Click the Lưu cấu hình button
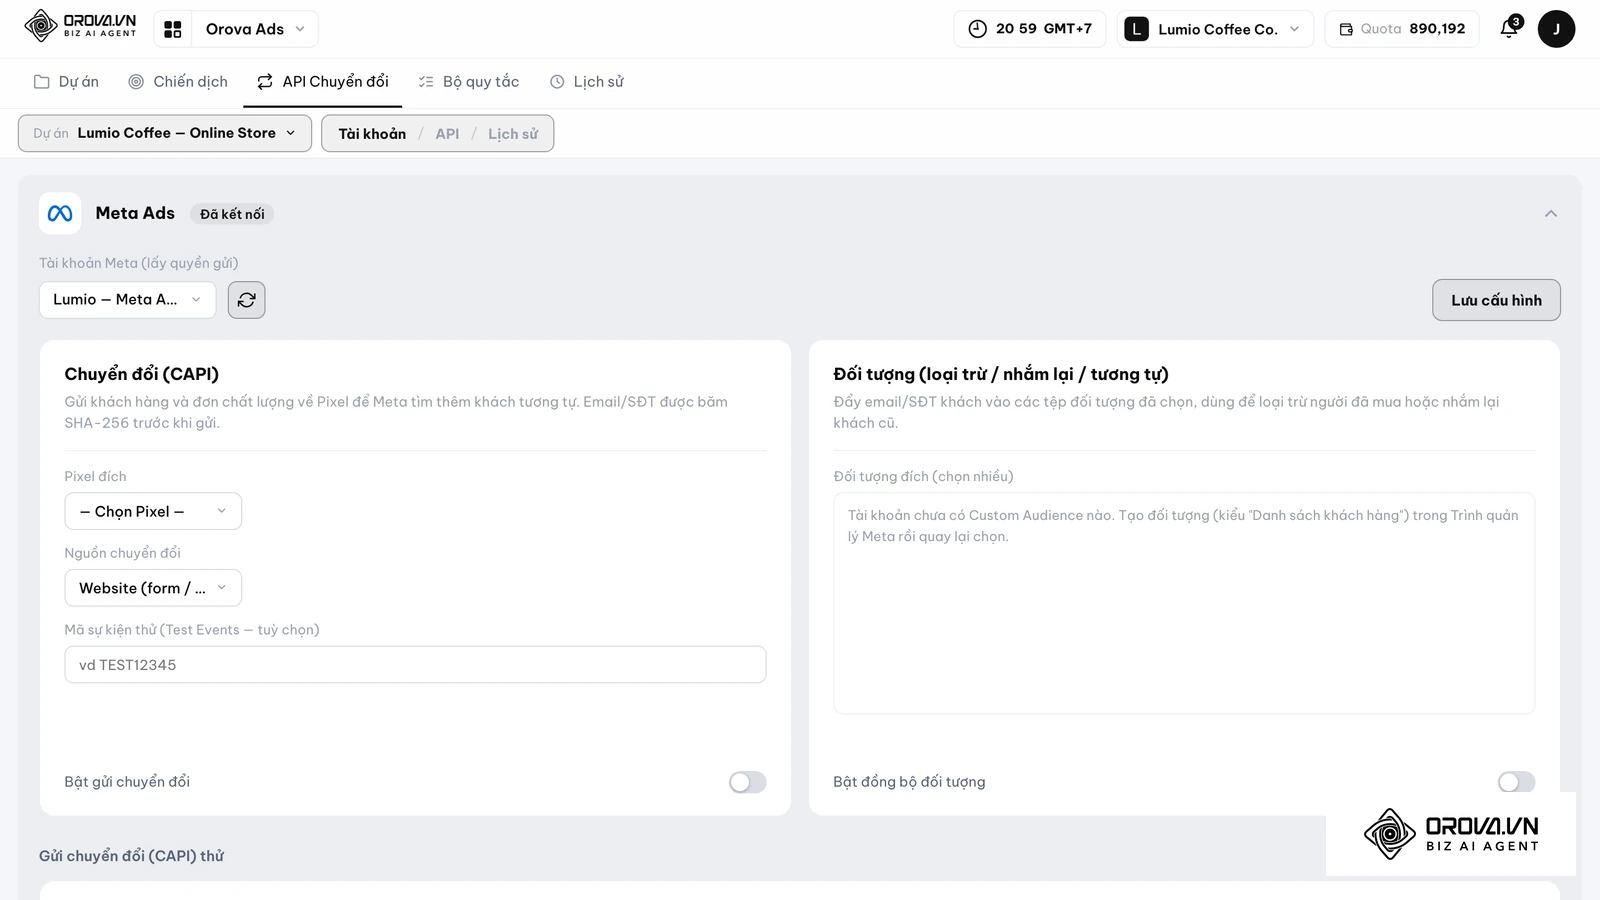1600x900 pixels. [x=1496, y=300]
